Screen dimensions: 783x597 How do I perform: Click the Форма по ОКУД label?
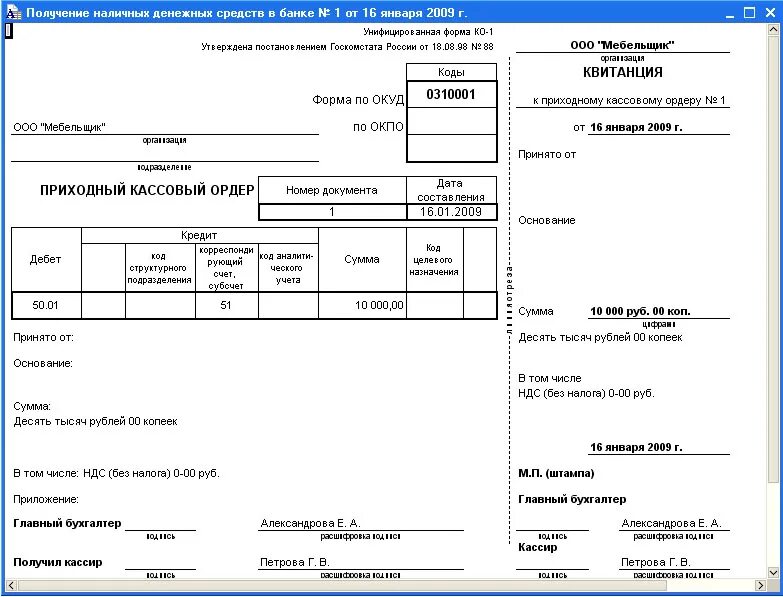(x=358, y=100)
